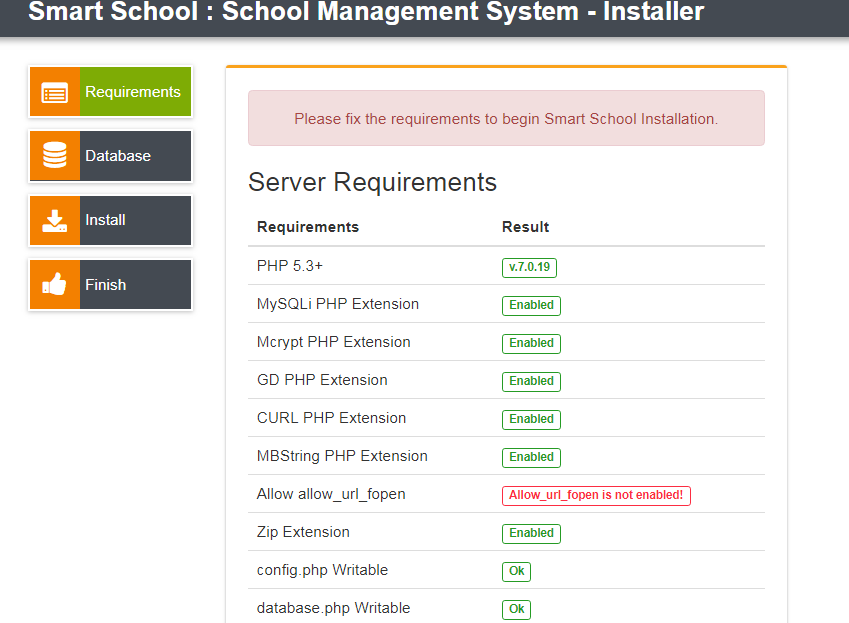Go to the Database step tab
The image size is (849, 623).
(x=118, y=156)
